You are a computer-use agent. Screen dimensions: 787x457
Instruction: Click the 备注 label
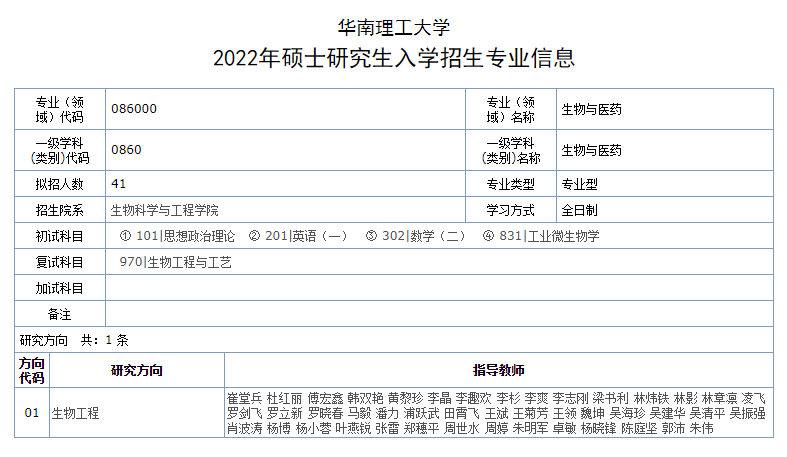(x=59, y=315)
